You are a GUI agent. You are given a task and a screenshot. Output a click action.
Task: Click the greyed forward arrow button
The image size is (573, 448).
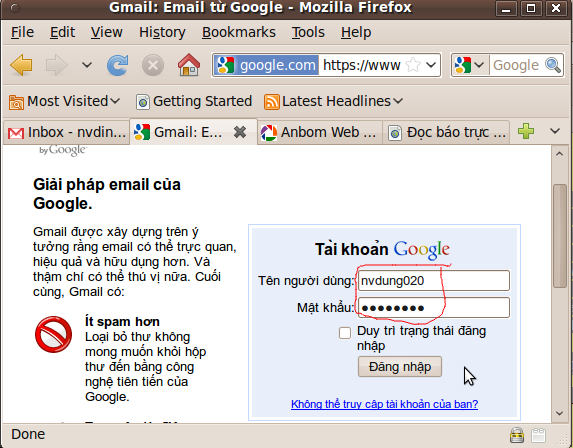[56, 65]
